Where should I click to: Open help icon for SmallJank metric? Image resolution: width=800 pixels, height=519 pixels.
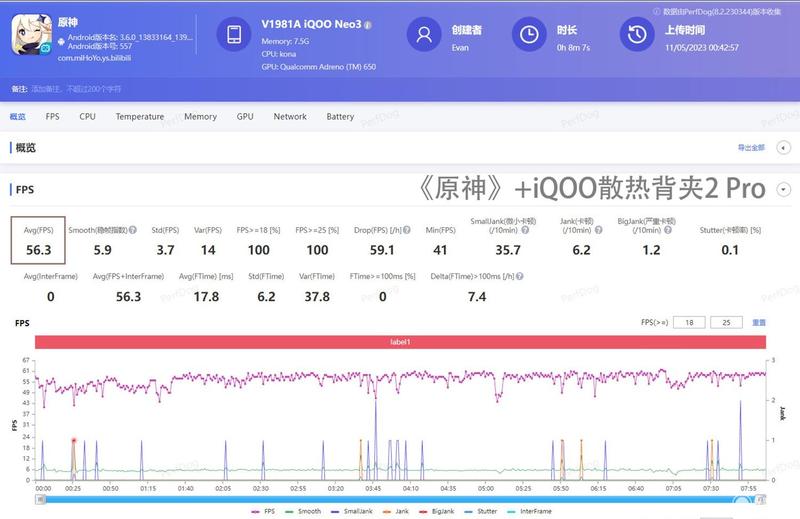(x=525, y=230)
